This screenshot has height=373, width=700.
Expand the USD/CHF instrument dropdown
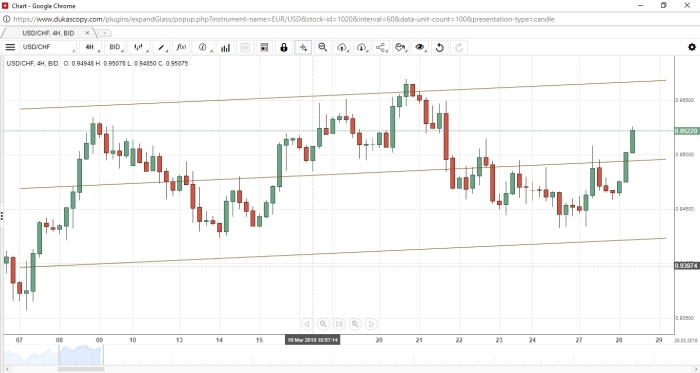(48, 47)
